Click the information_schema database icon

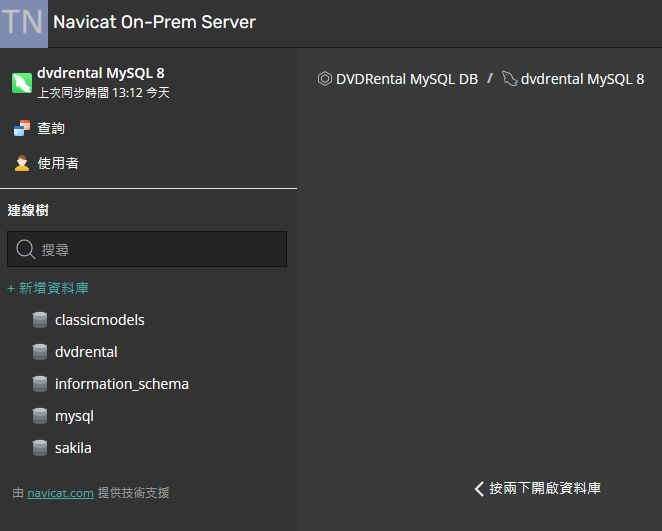pyautogui.click(x=40, y=384)
